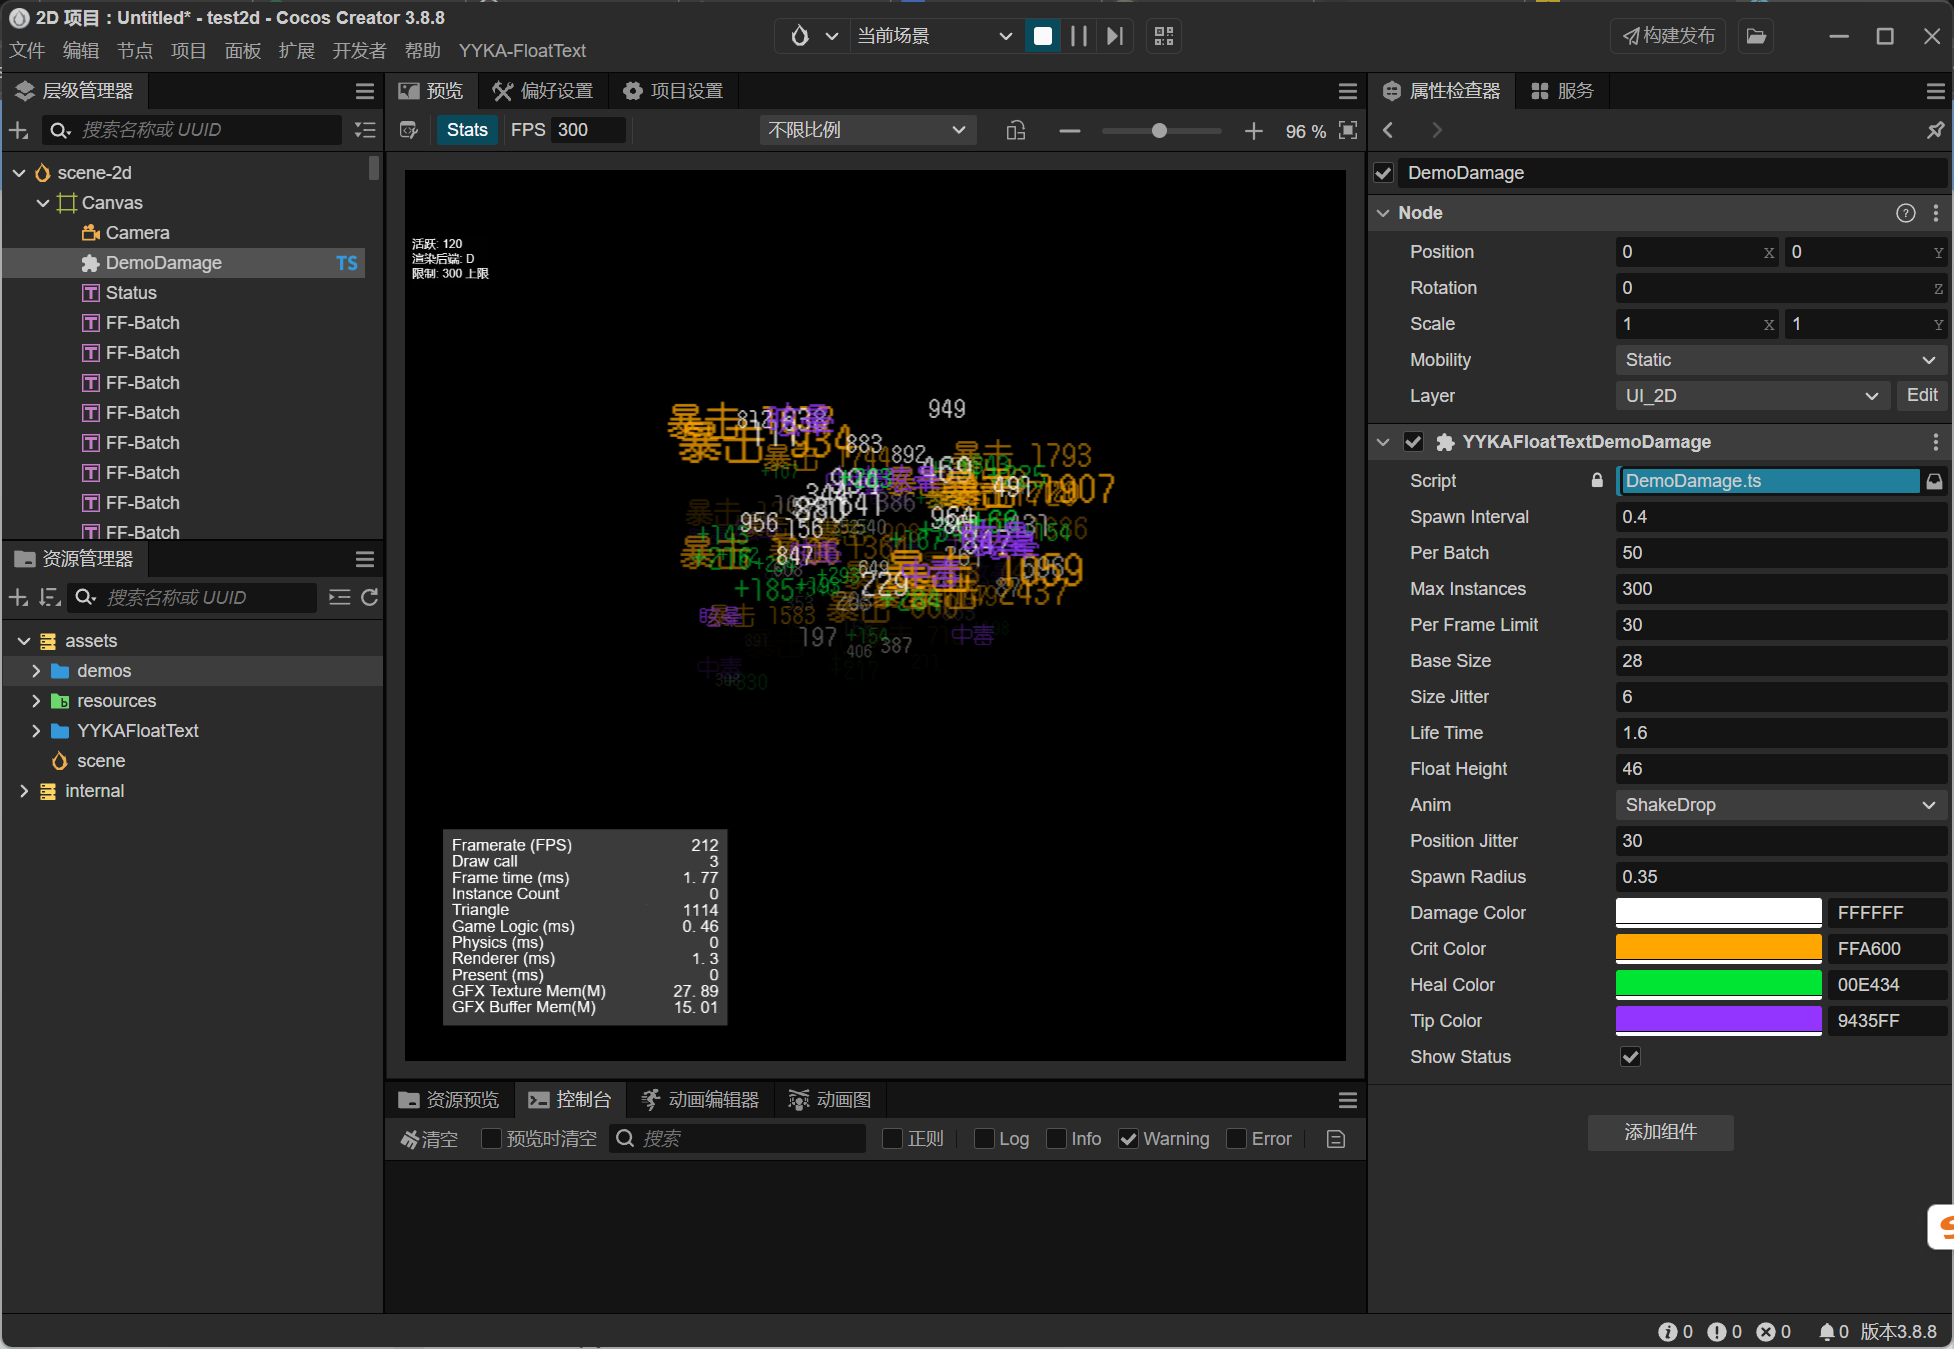Add node plus icon in hierarchy panel
This screenshot has width=1954, height=1349.
(x=18, y=130)
